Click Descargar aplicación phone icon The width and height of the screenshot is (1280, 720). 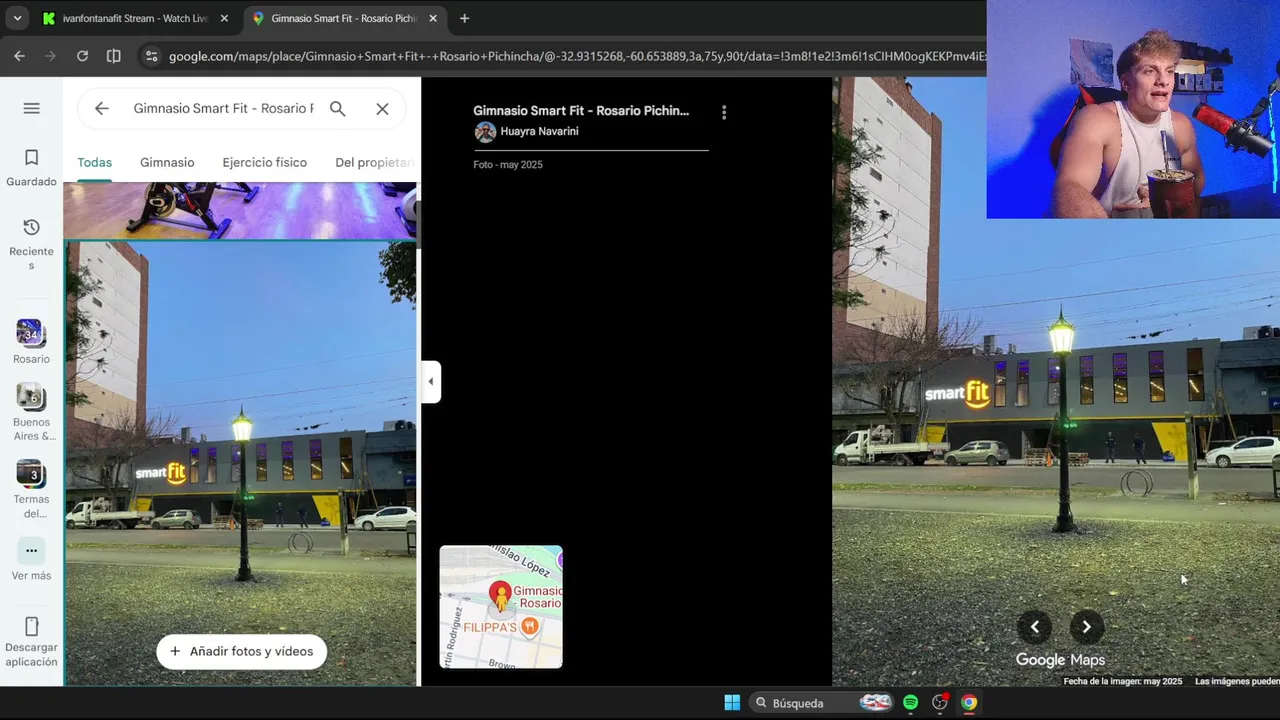[x=31, y=627]
